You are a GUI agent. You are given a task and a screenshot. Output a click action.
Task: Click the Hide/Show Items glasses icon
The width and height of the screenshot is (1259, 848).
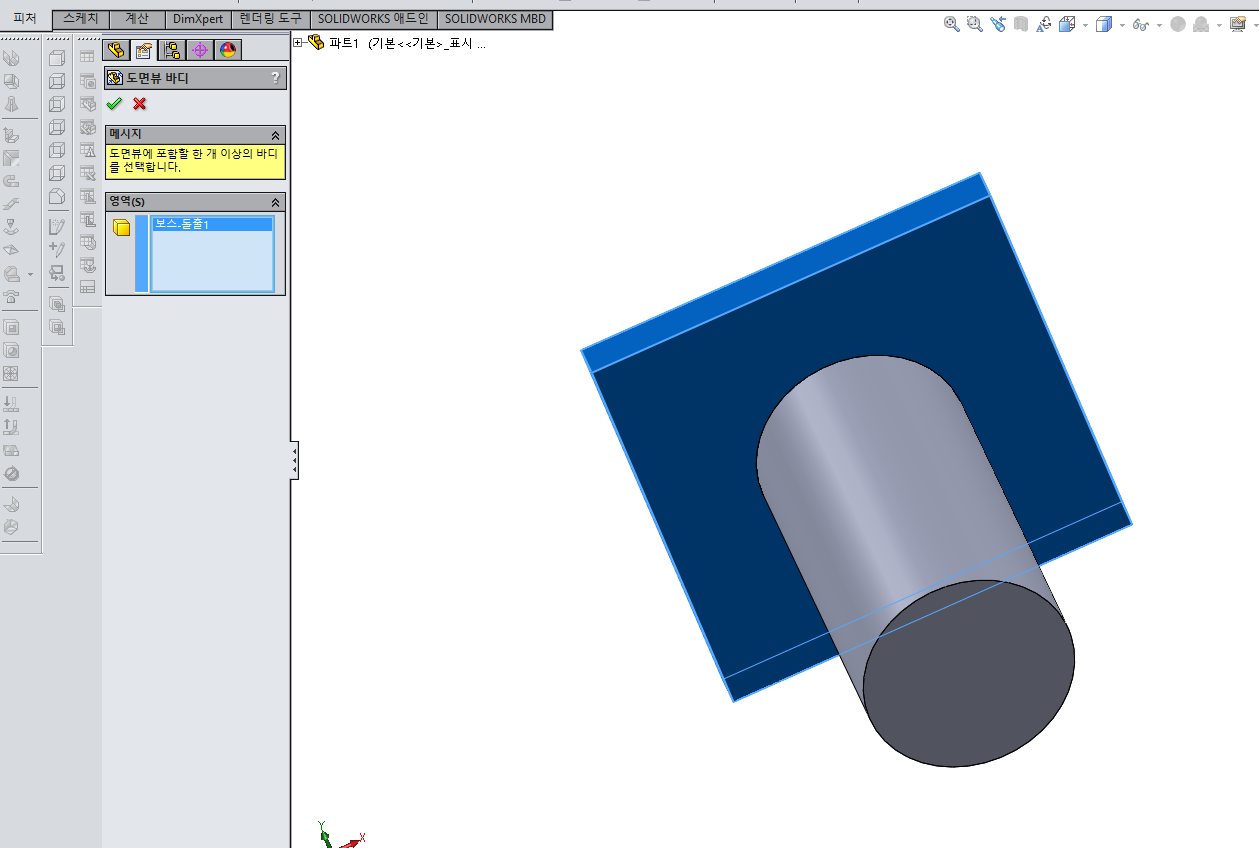[1140, 24]
